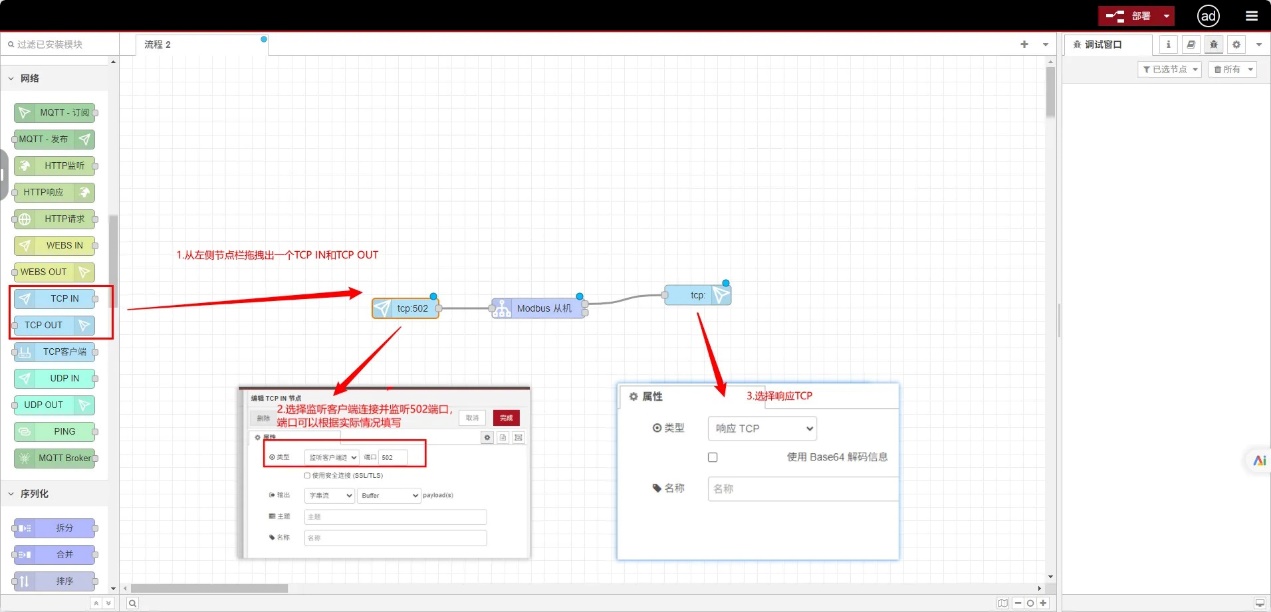The image size is (1271, 612).
Task: Zoom in the canvas with plus icon
Action: [x=1043, y=603]
